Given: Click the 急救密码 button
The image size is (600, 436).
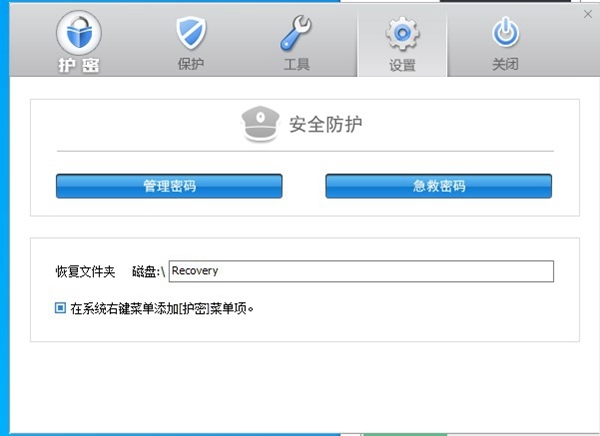Looking at the screenshot, I should click(x=439, y=186).
